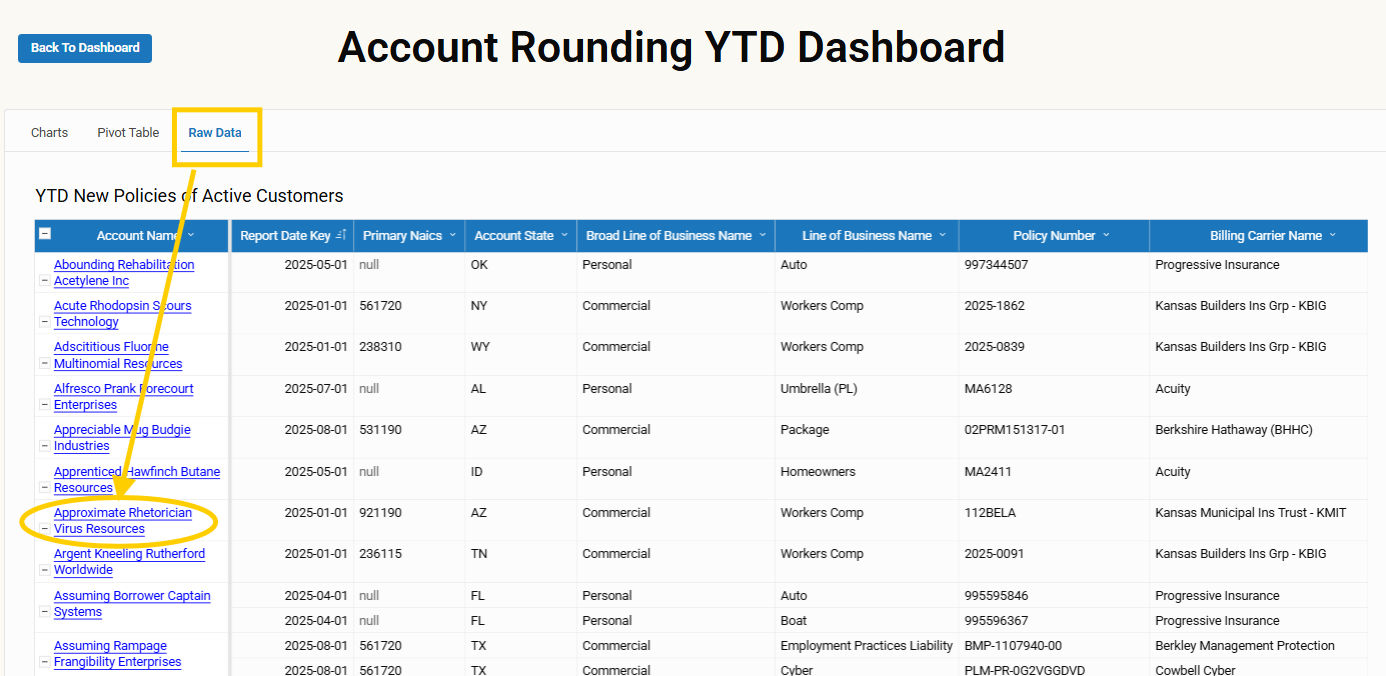1386x676 pixels.
Task: Collapse the Abounding Rehabilitation Acetylene Inc row
Action: pyautogui.click(x=44, y=281)
